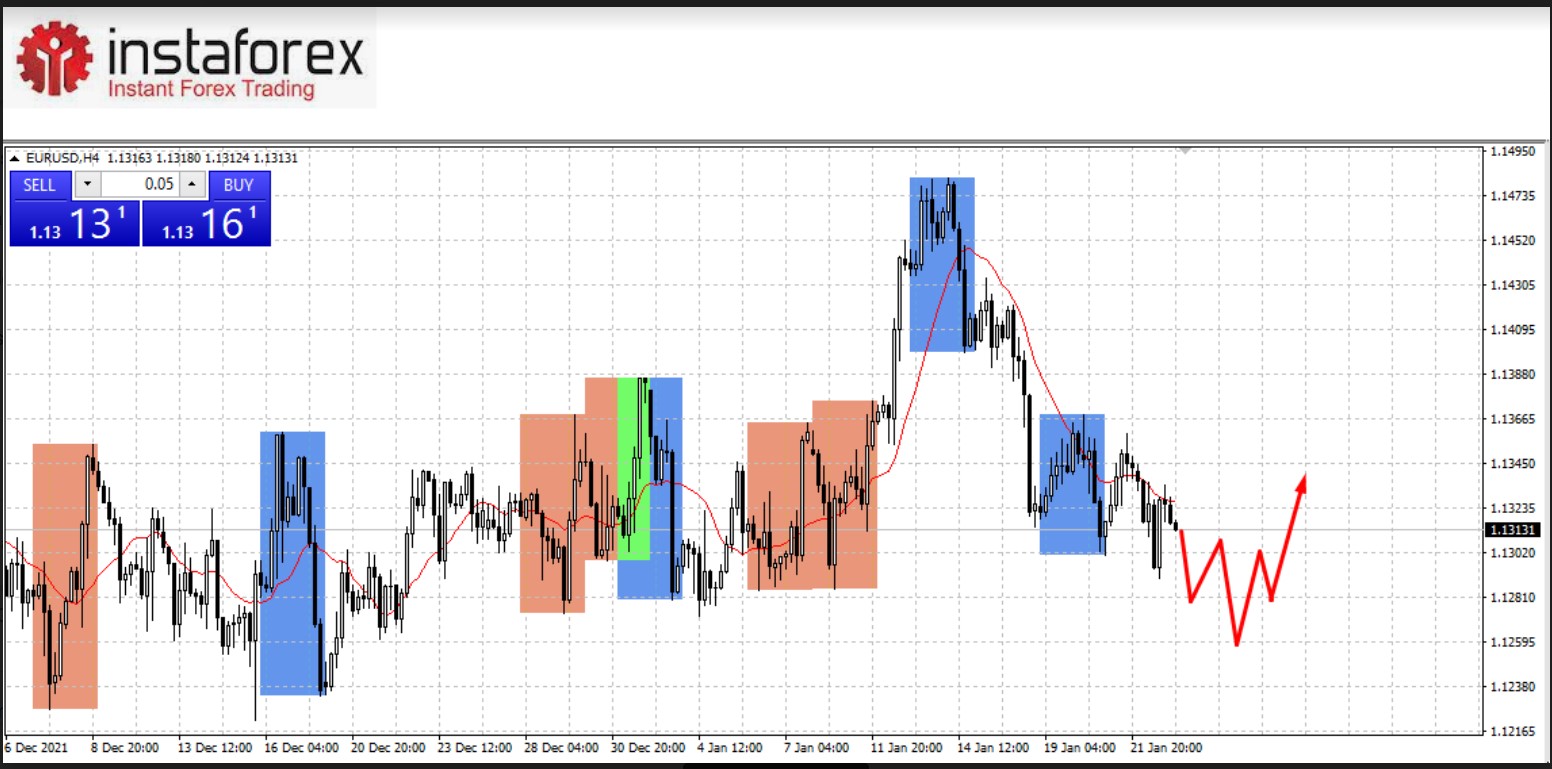
Task: Click the BUY button
Action: [239, 185]
